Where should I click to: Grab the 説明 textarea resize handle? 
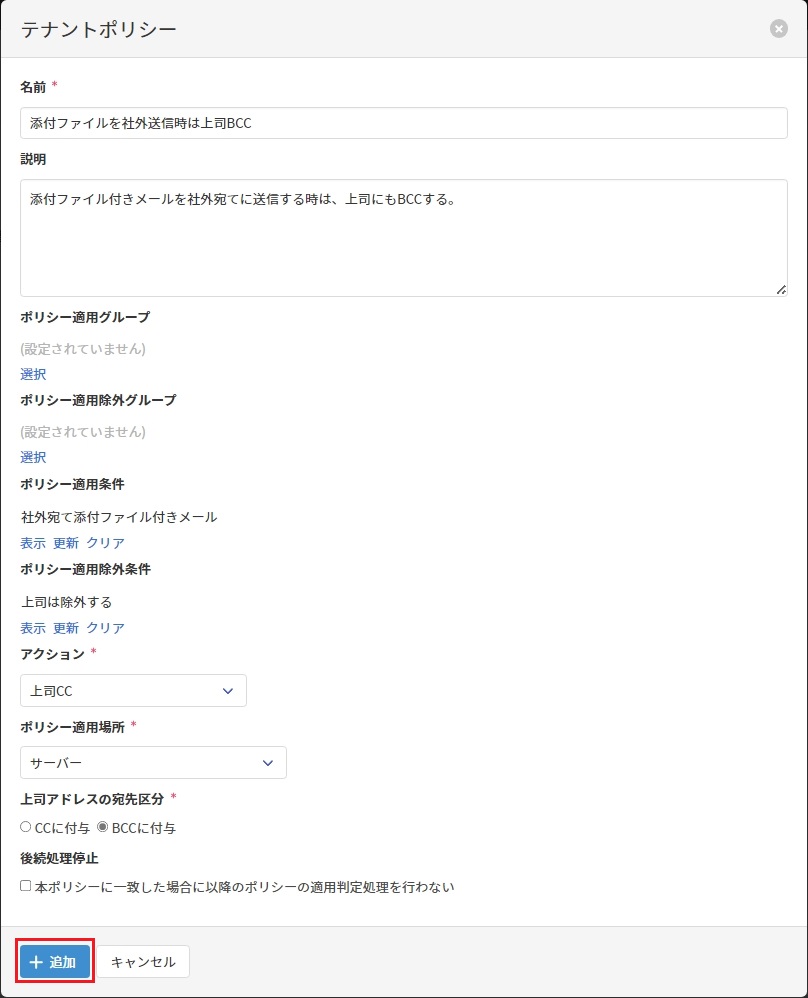tap(781, 290)
